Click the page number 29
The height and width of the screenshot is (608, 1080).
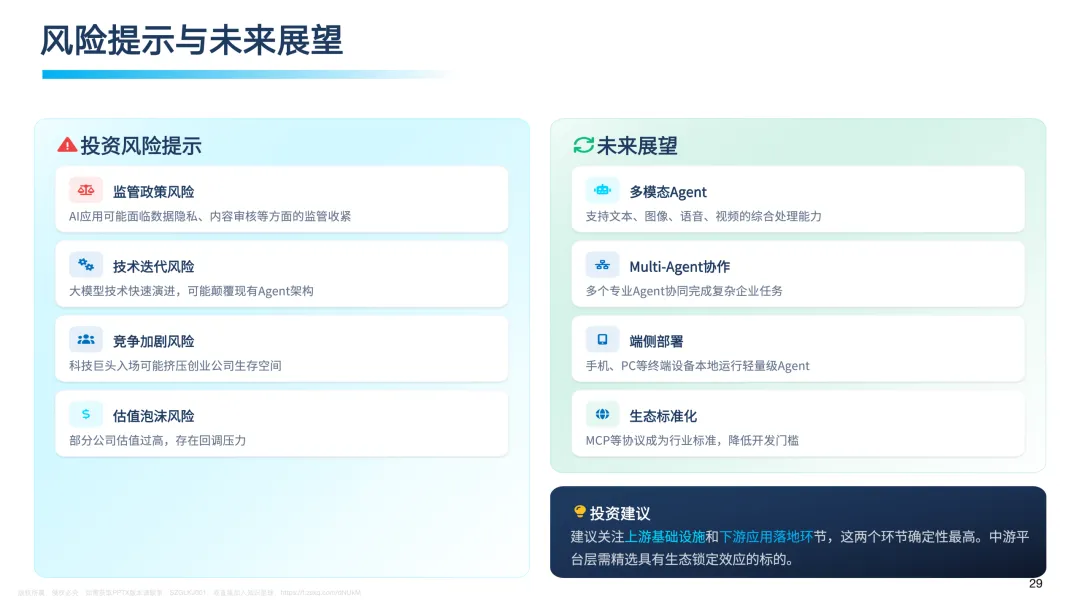1035,584
